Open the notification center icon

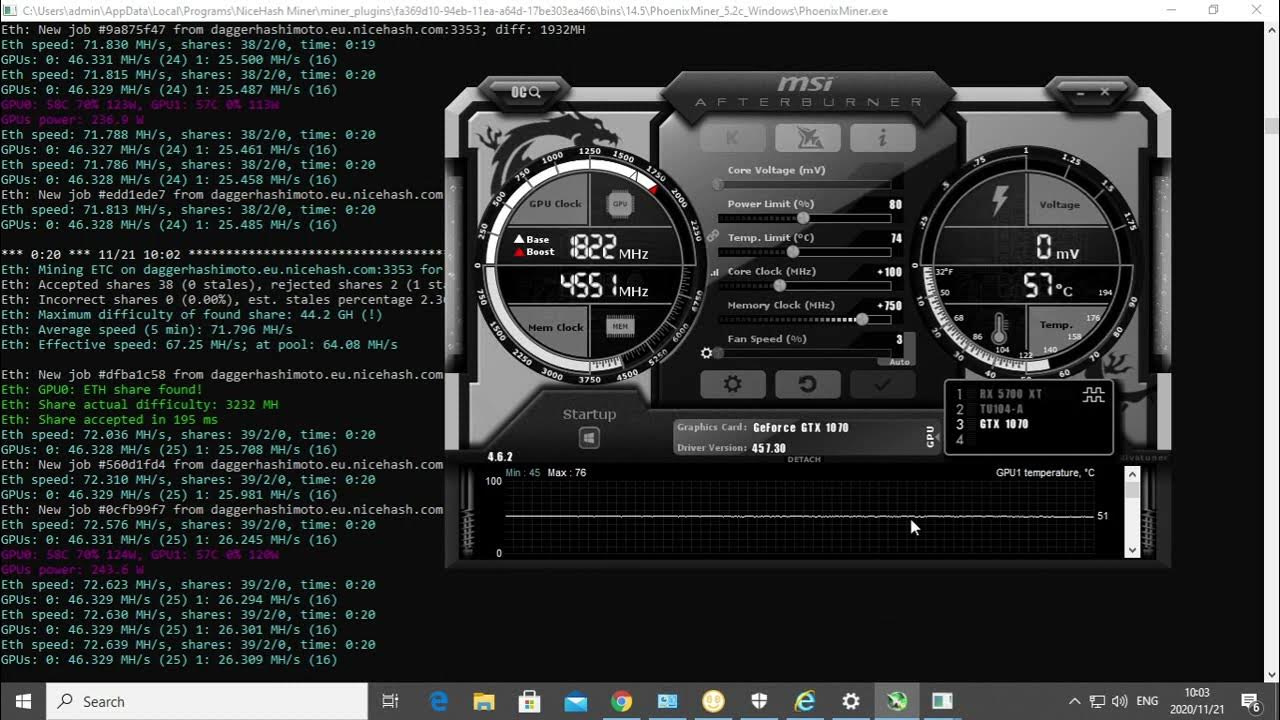click(x=1250, y=702)
